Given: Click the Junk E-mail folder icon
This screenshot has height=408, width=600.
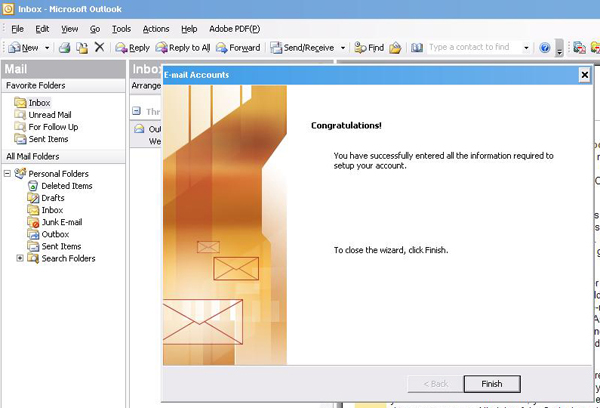Looking at the screenshot, I should coord(33,222).
